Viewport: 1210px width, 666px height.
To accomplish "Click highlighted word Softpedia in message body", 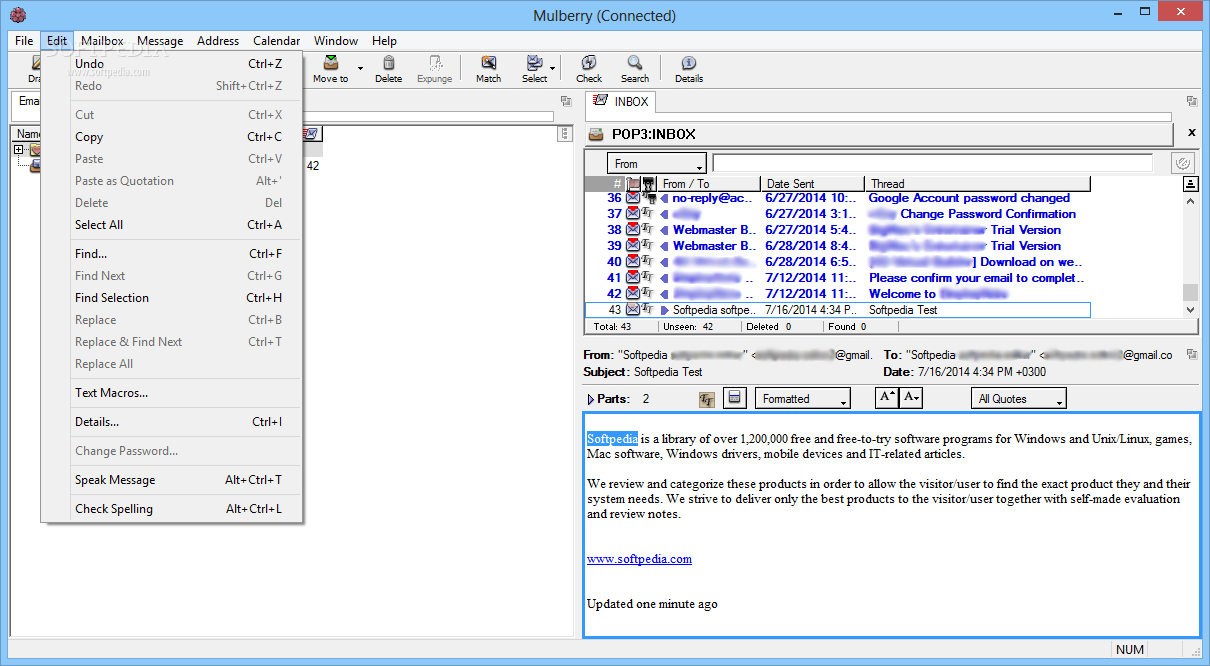I will [x=612, y=439].
